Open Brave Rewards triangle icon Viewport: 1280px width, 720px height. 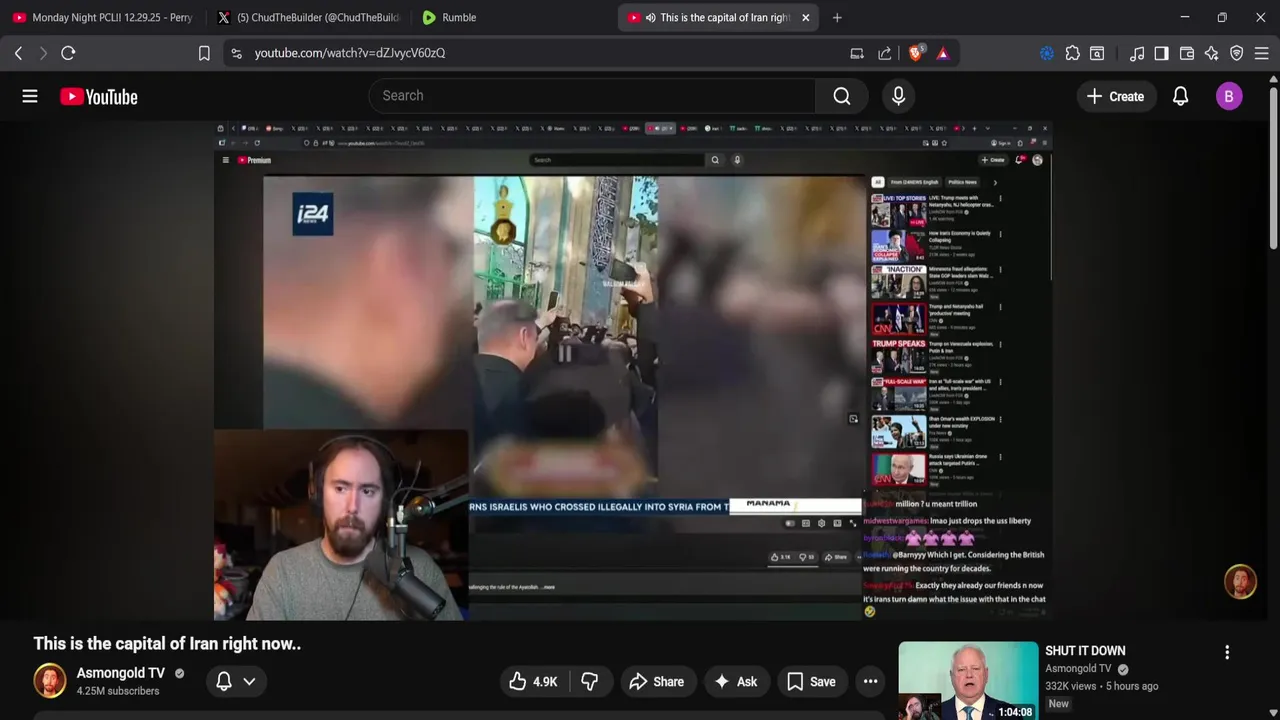pos(943,53)
